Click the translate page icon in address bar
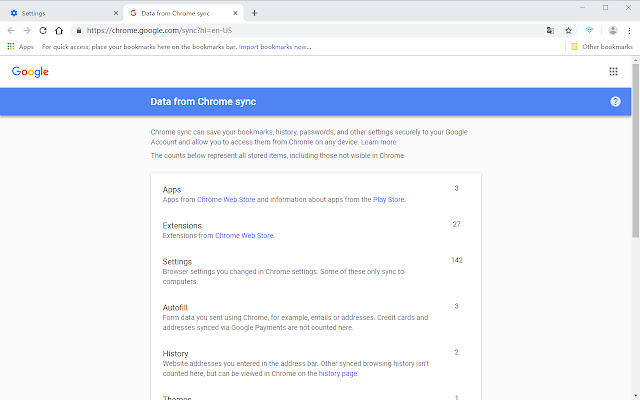 (550, 30)
